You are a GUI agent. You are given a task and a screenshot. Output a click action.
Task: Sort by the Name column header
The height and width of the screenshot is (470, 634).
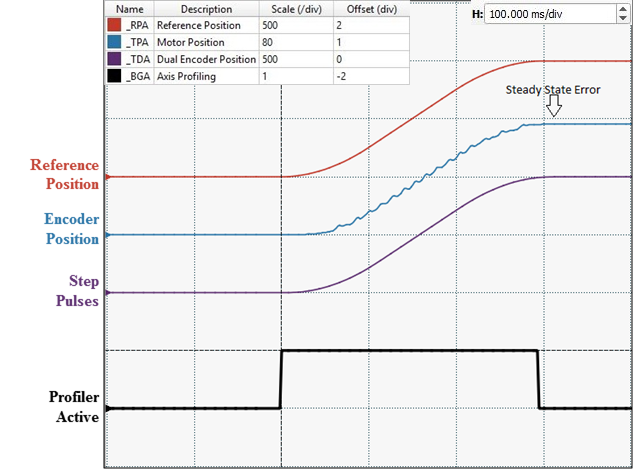[130, 8]
